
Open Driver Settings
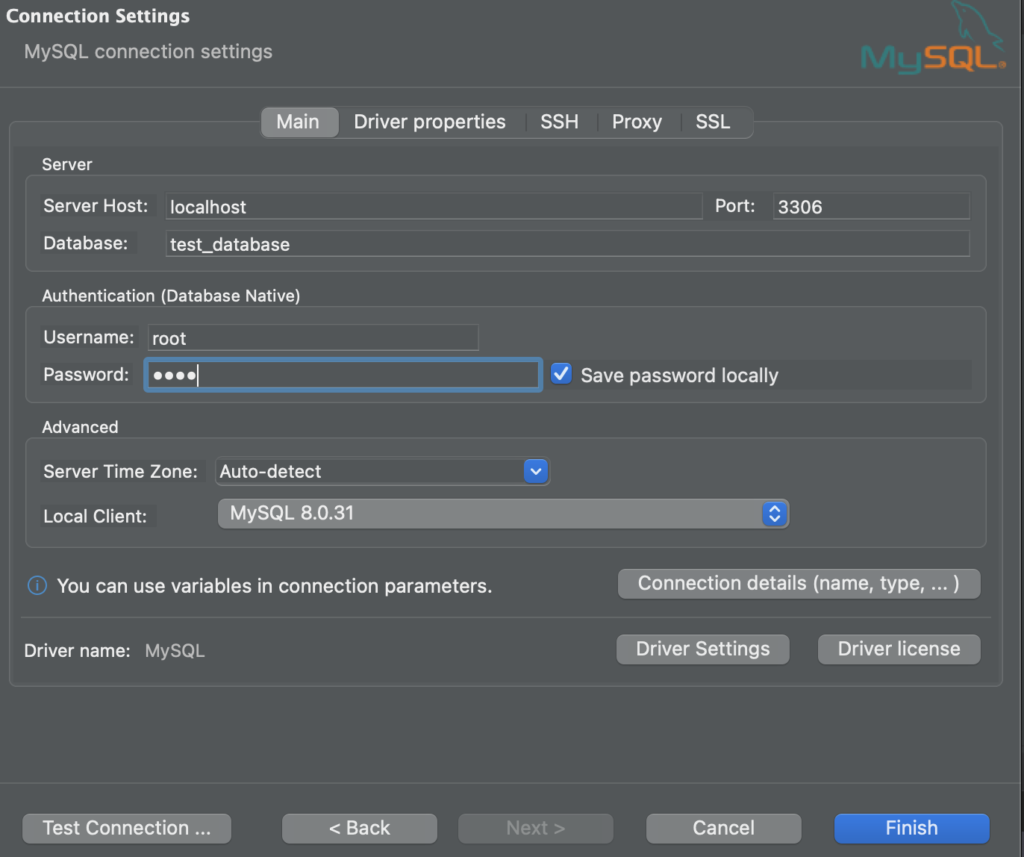pos(702,649)
